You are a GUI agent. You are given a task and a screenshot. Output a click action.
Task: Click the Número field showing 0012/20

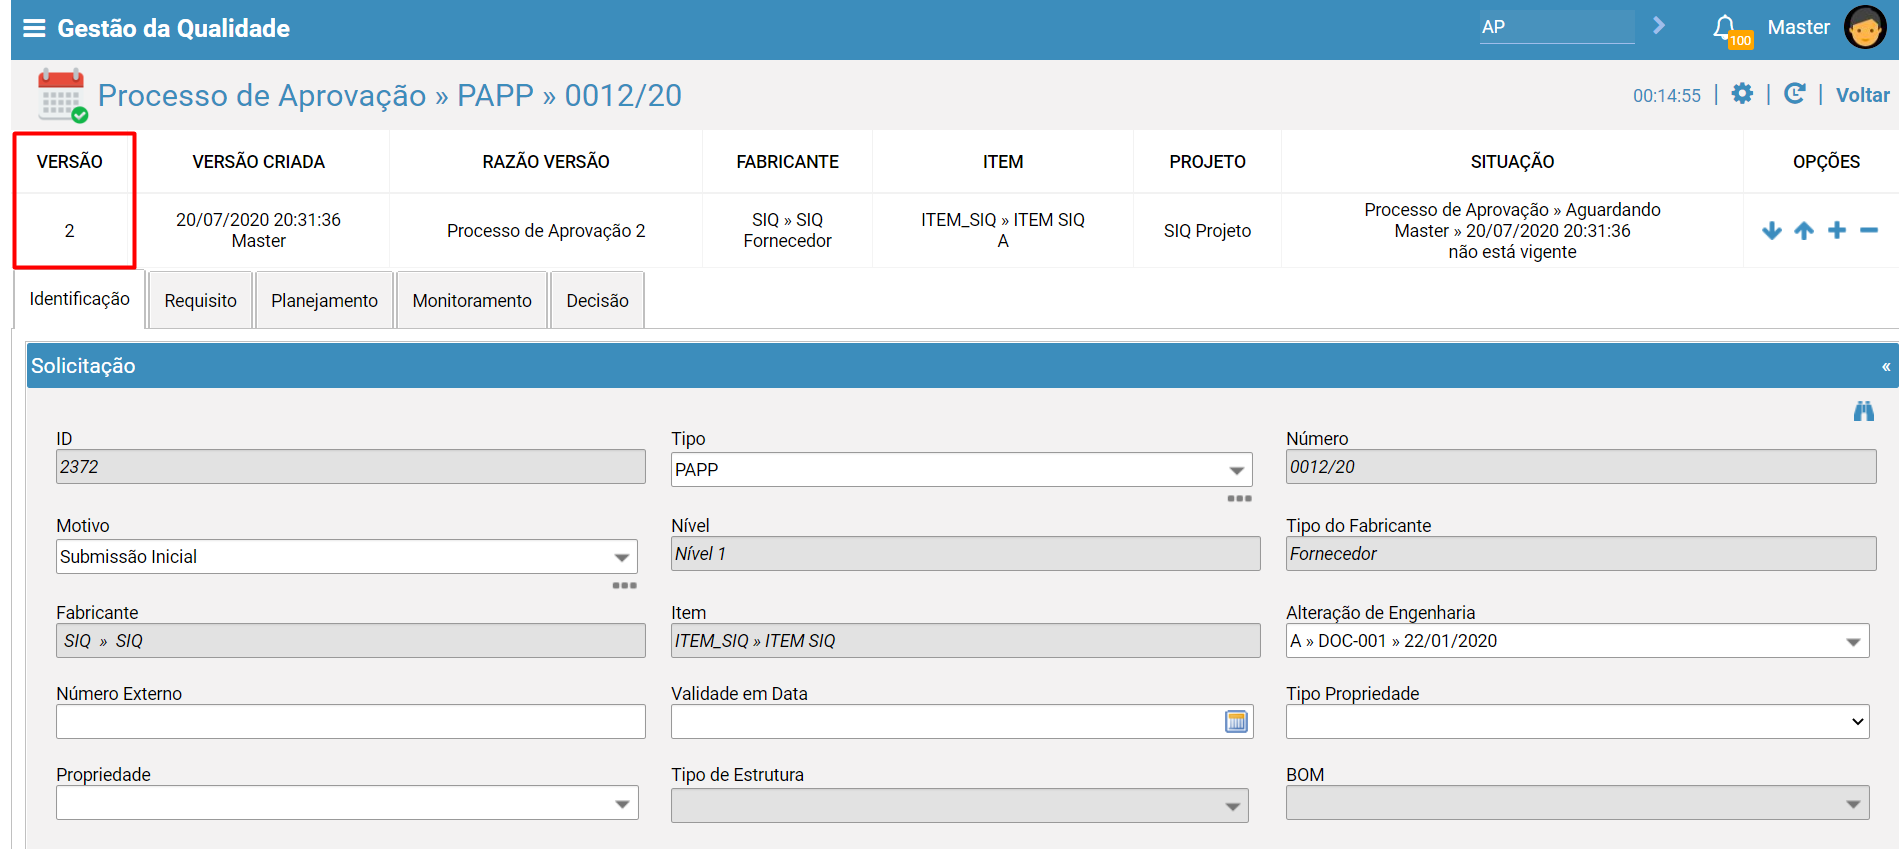pyautogui.click(x=1581, y=467)
